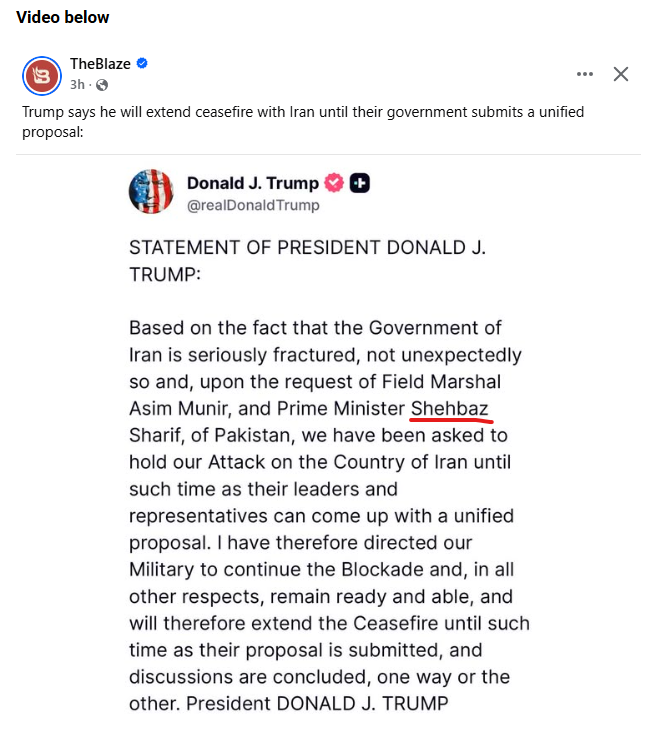
Task: Open TheBlaze page name link
Action: [100, 64]
